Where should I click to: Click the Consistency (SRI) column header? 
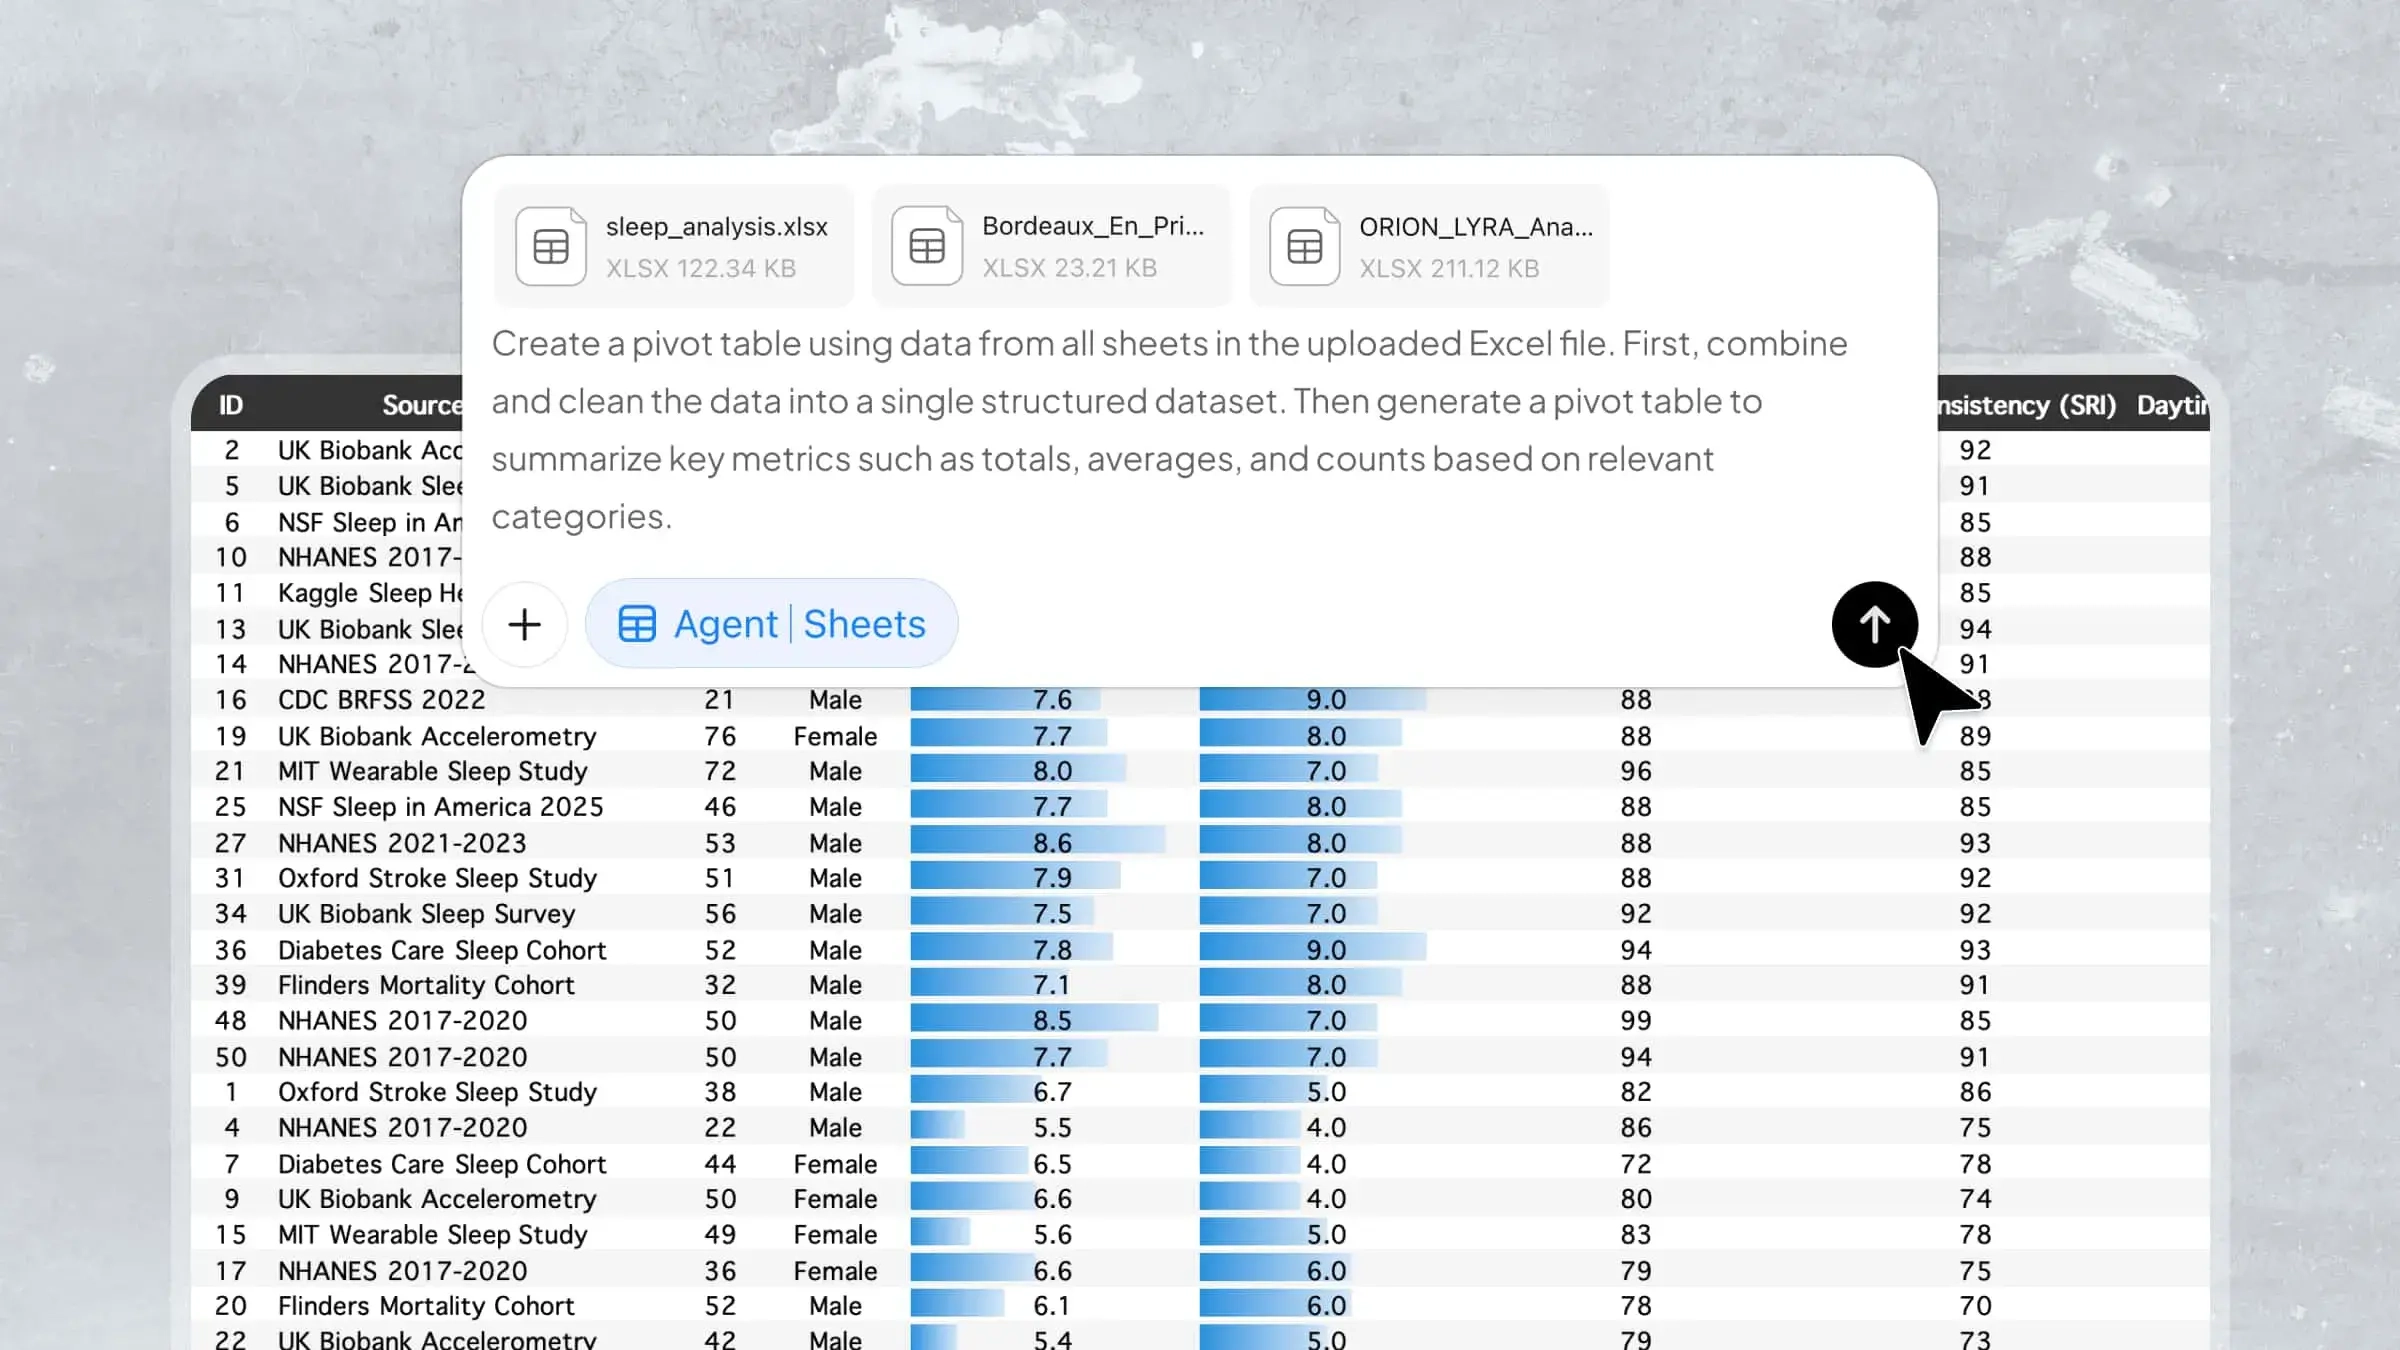(x=2027, y=405)
